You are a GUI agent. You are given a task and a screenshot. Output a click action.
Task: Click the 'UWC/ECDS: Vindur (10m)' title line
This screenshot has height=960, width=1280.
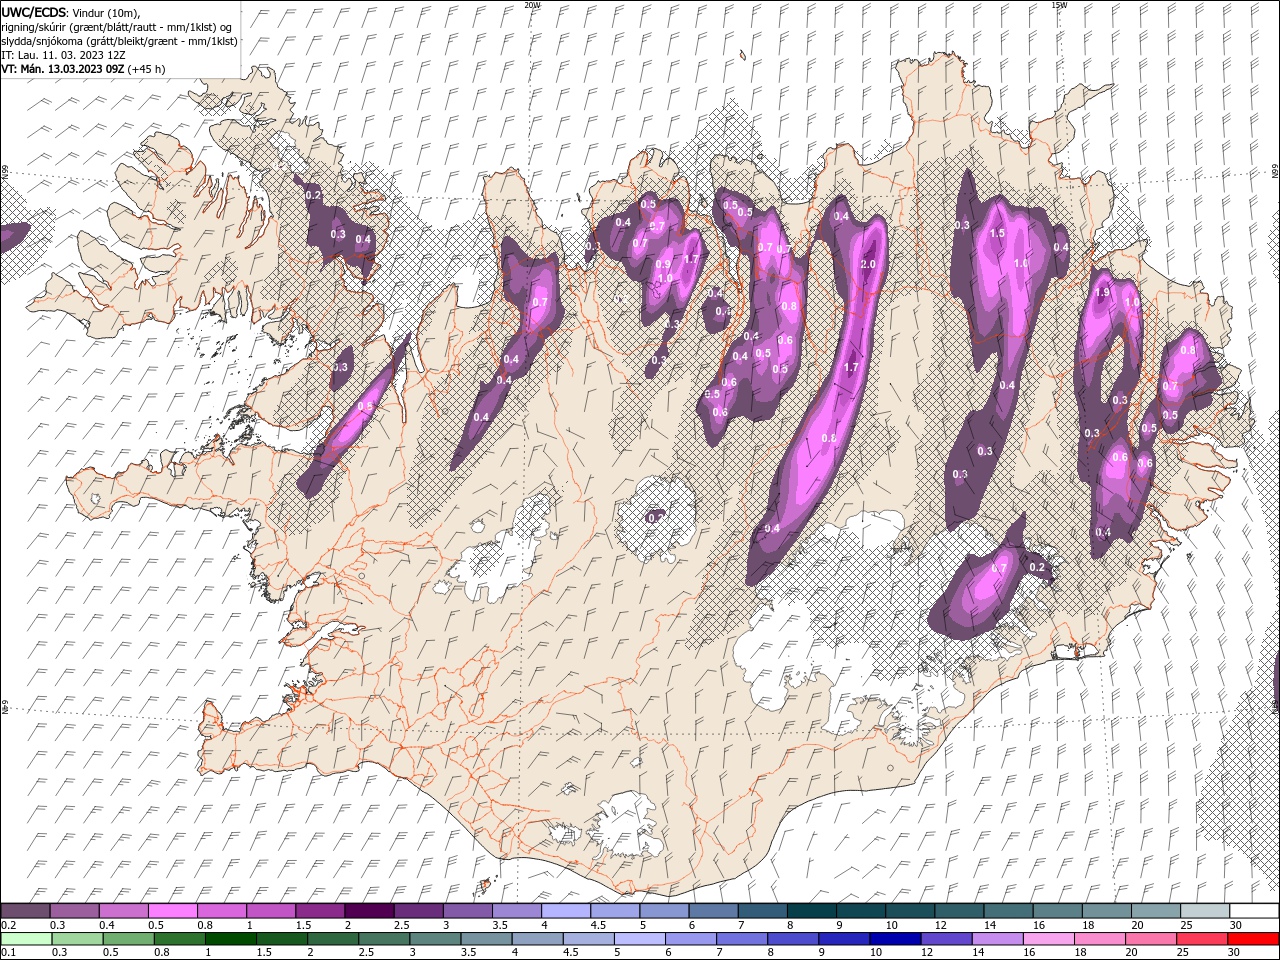point(71,12)
